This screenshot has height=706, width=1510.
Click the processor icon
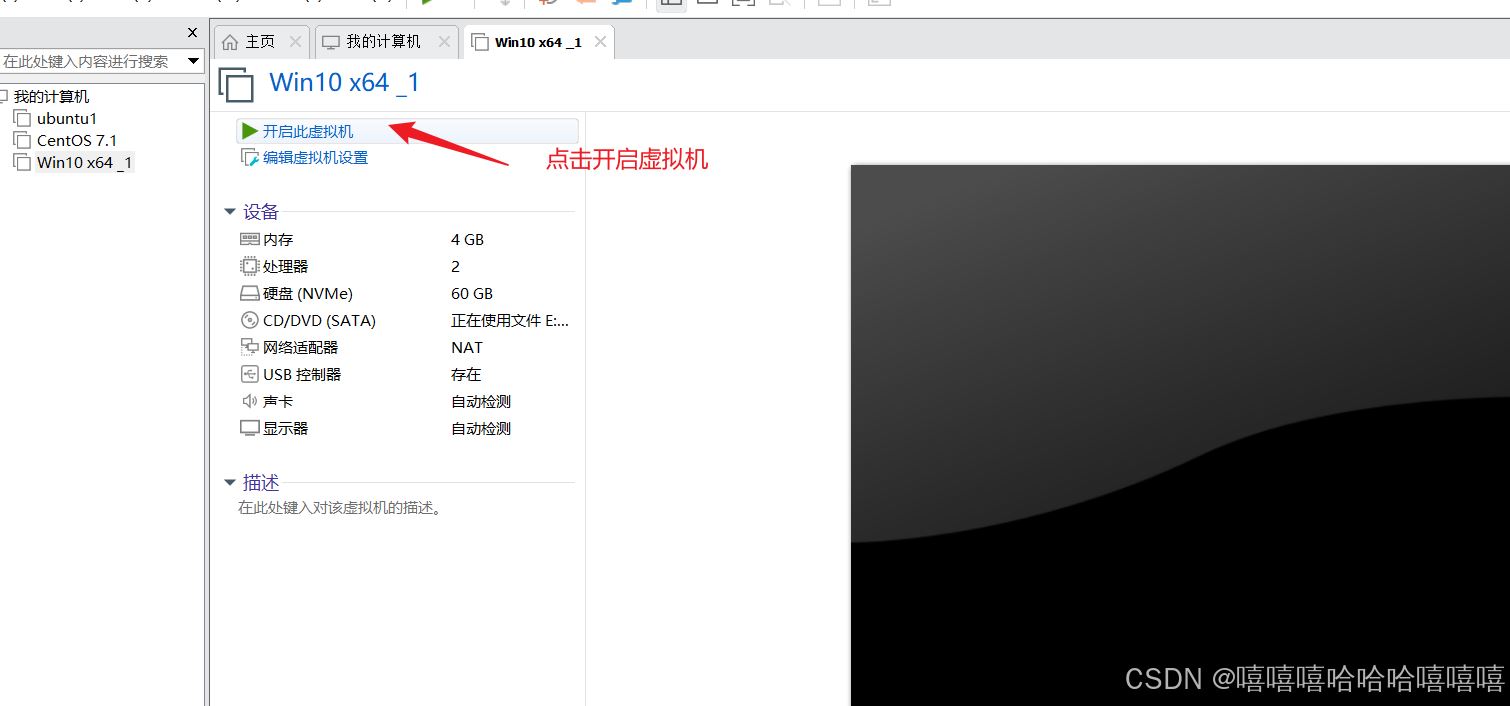[x=250, y=267]
